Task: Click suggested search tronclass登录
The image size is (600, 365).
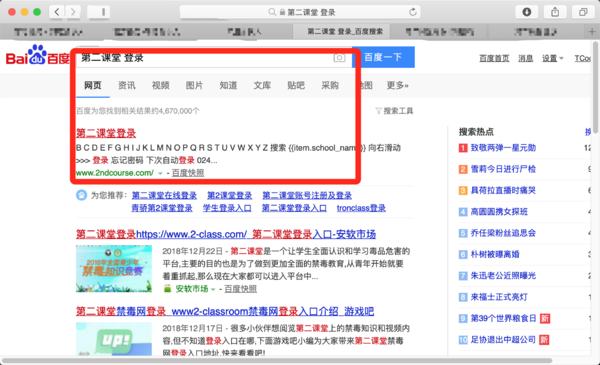Action: tap(361, 208)
